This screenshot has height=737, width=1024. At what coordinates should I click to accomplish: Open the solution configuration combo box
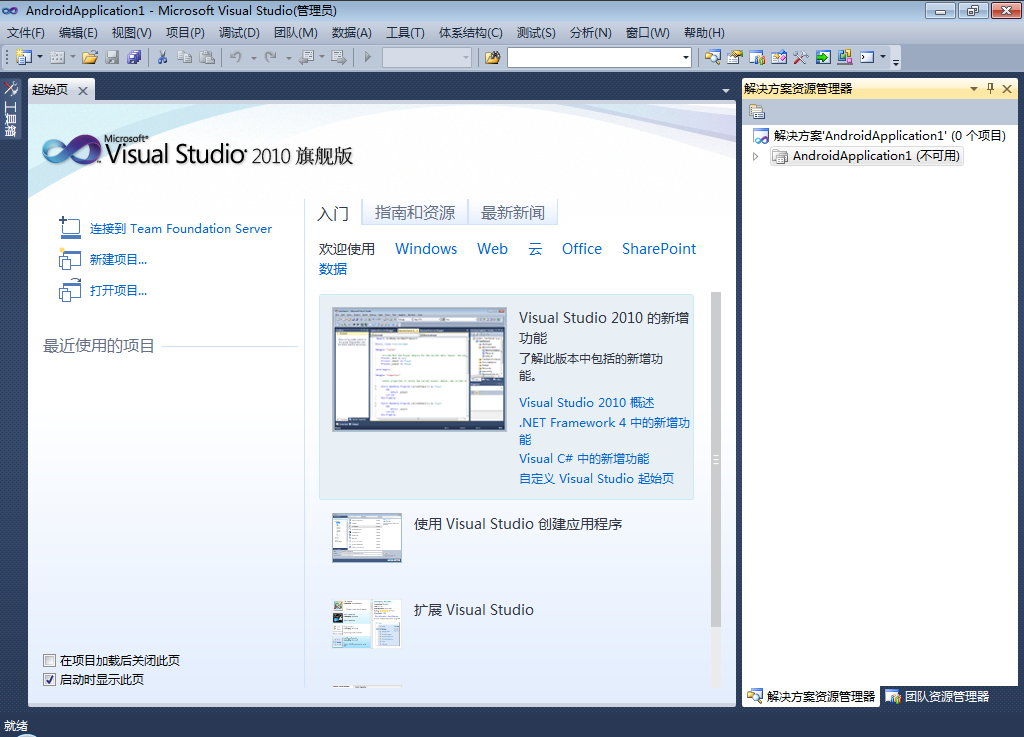pos(427,57)
